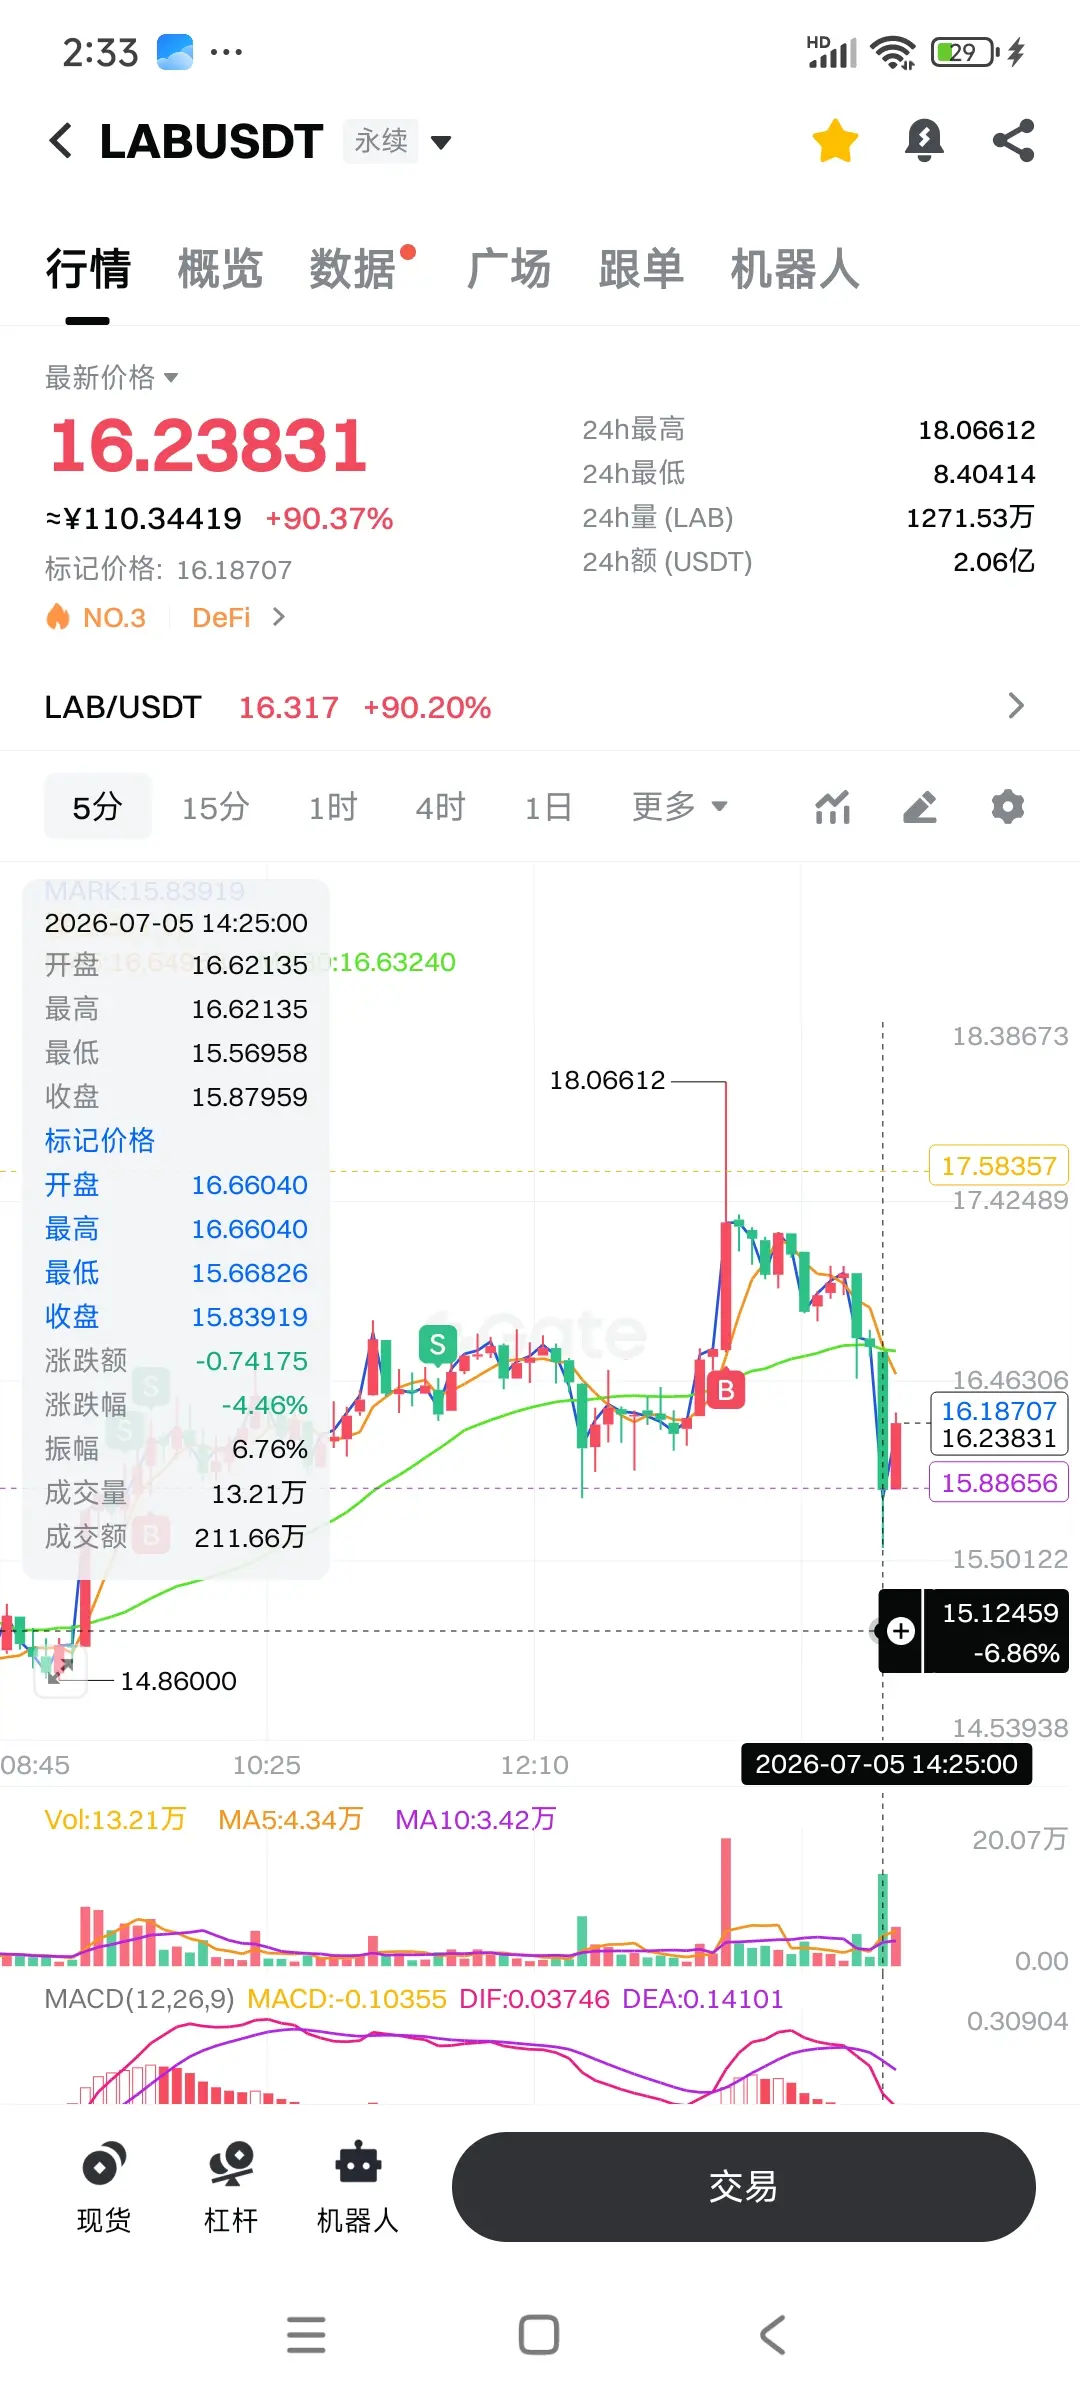Tap the 交易 trade button
1080x2400 pixels.
coord(743,2187)
